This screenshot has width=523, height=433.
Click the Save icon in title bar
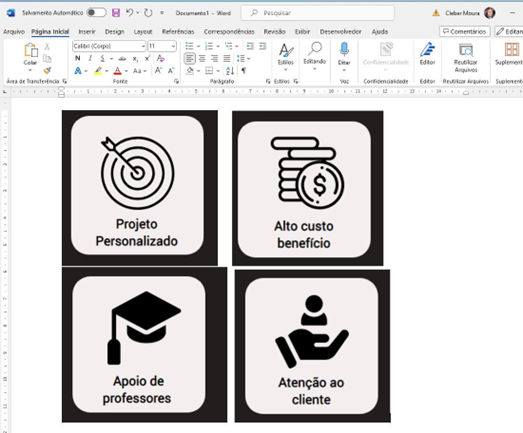pyautogui.click(x=116, y=13)
